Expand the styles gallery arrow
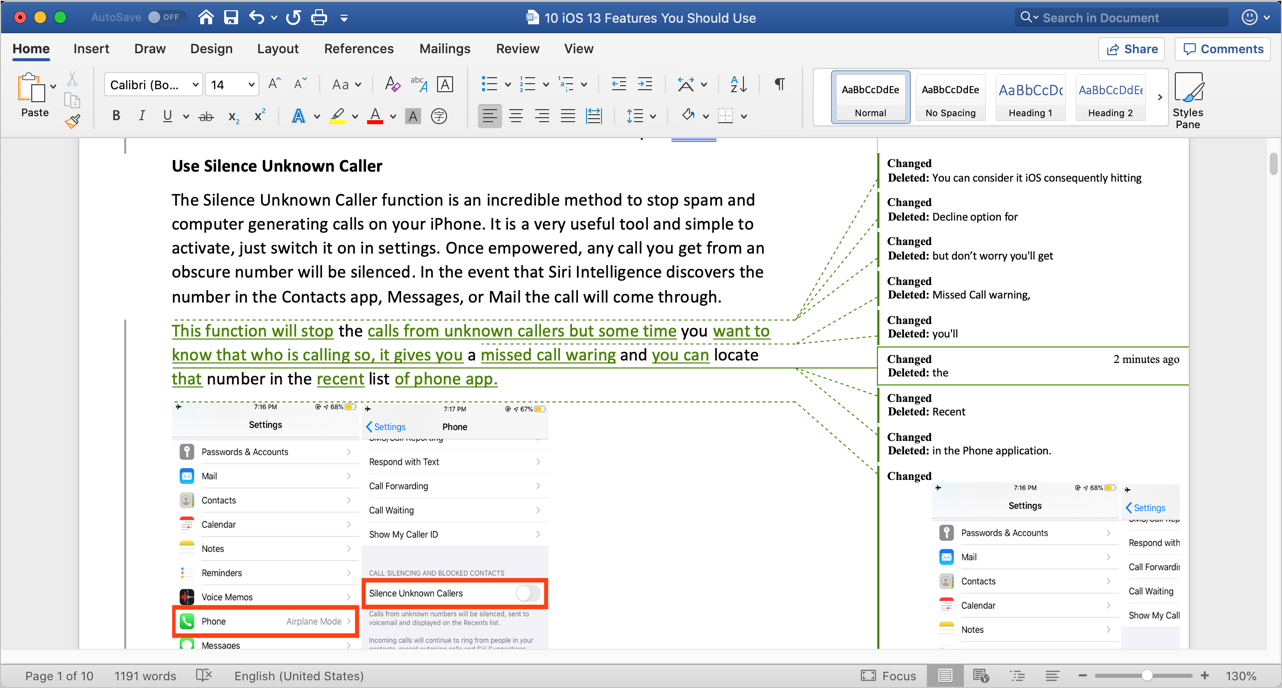This screenshot has height=688, width=1282. [1160, 97]
